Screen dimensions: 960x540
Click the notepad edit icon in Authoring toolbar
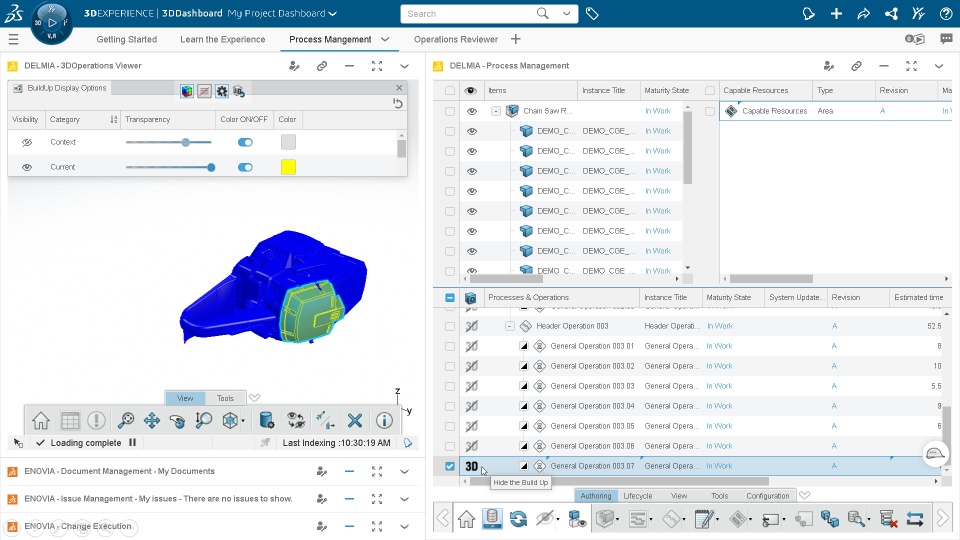point(704,519)
